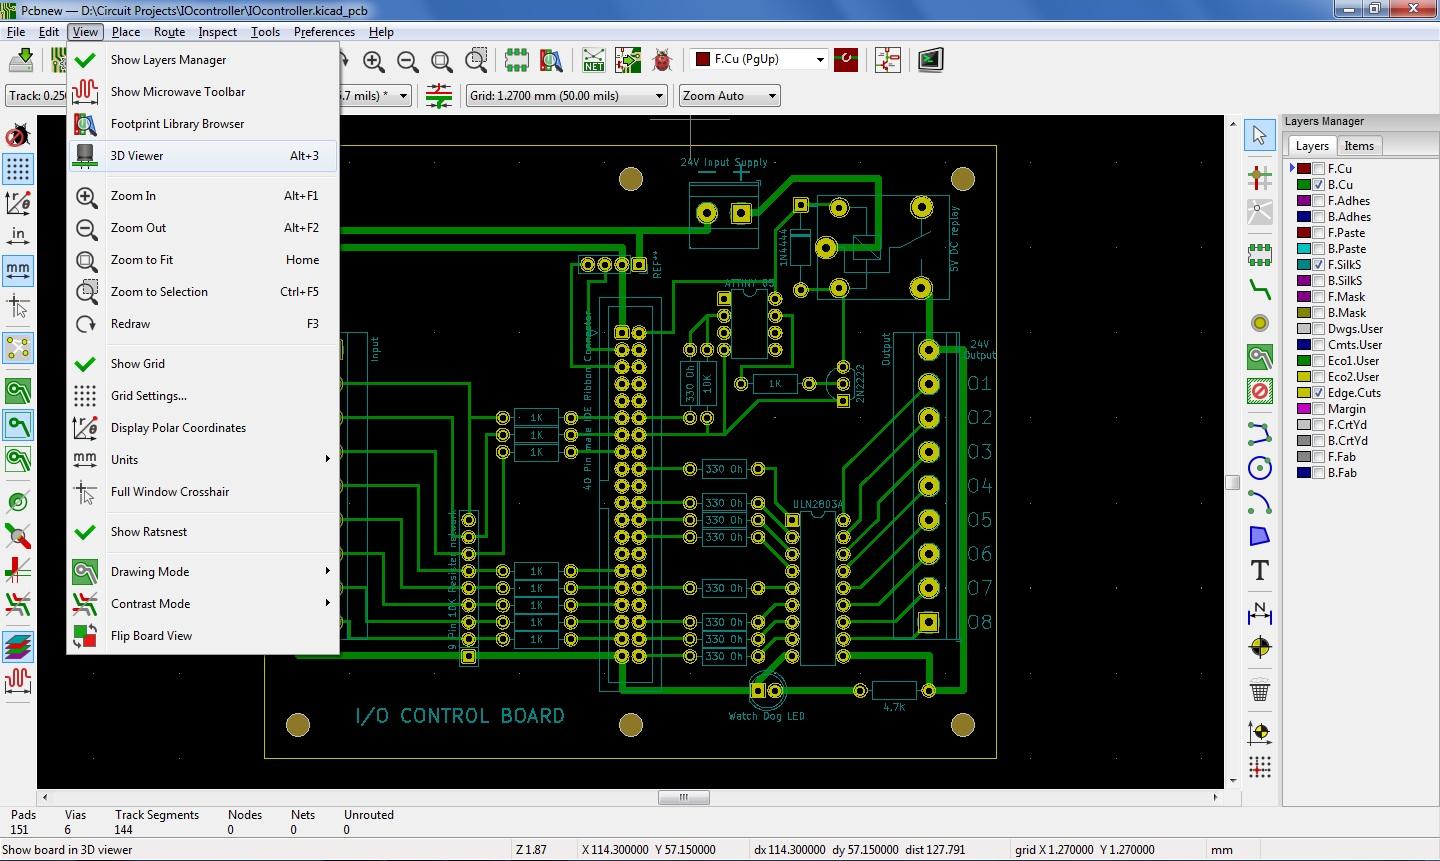The height and width of the screenshot is (861, 1440).
Task: Open the 3D Viewer from View menu
Action: click(x=203, y=156)
